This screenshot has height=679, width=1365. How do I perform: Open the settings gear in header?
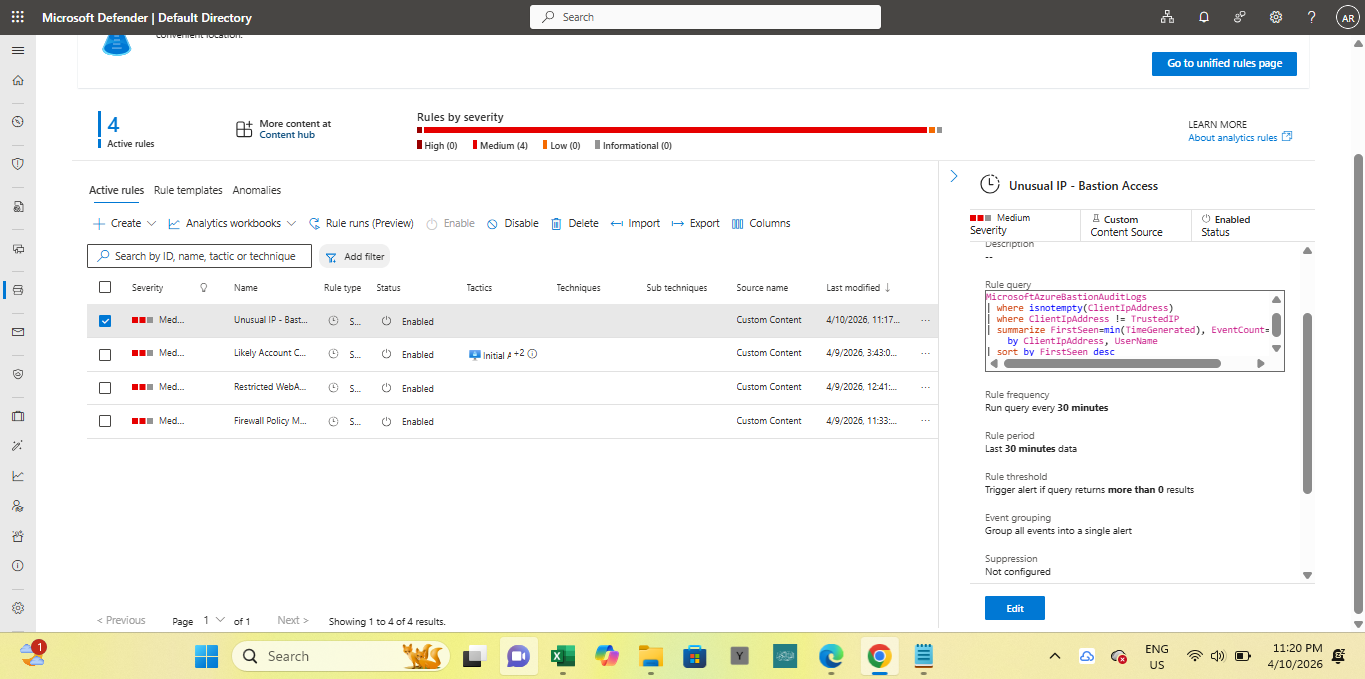tap(1276, 17)
